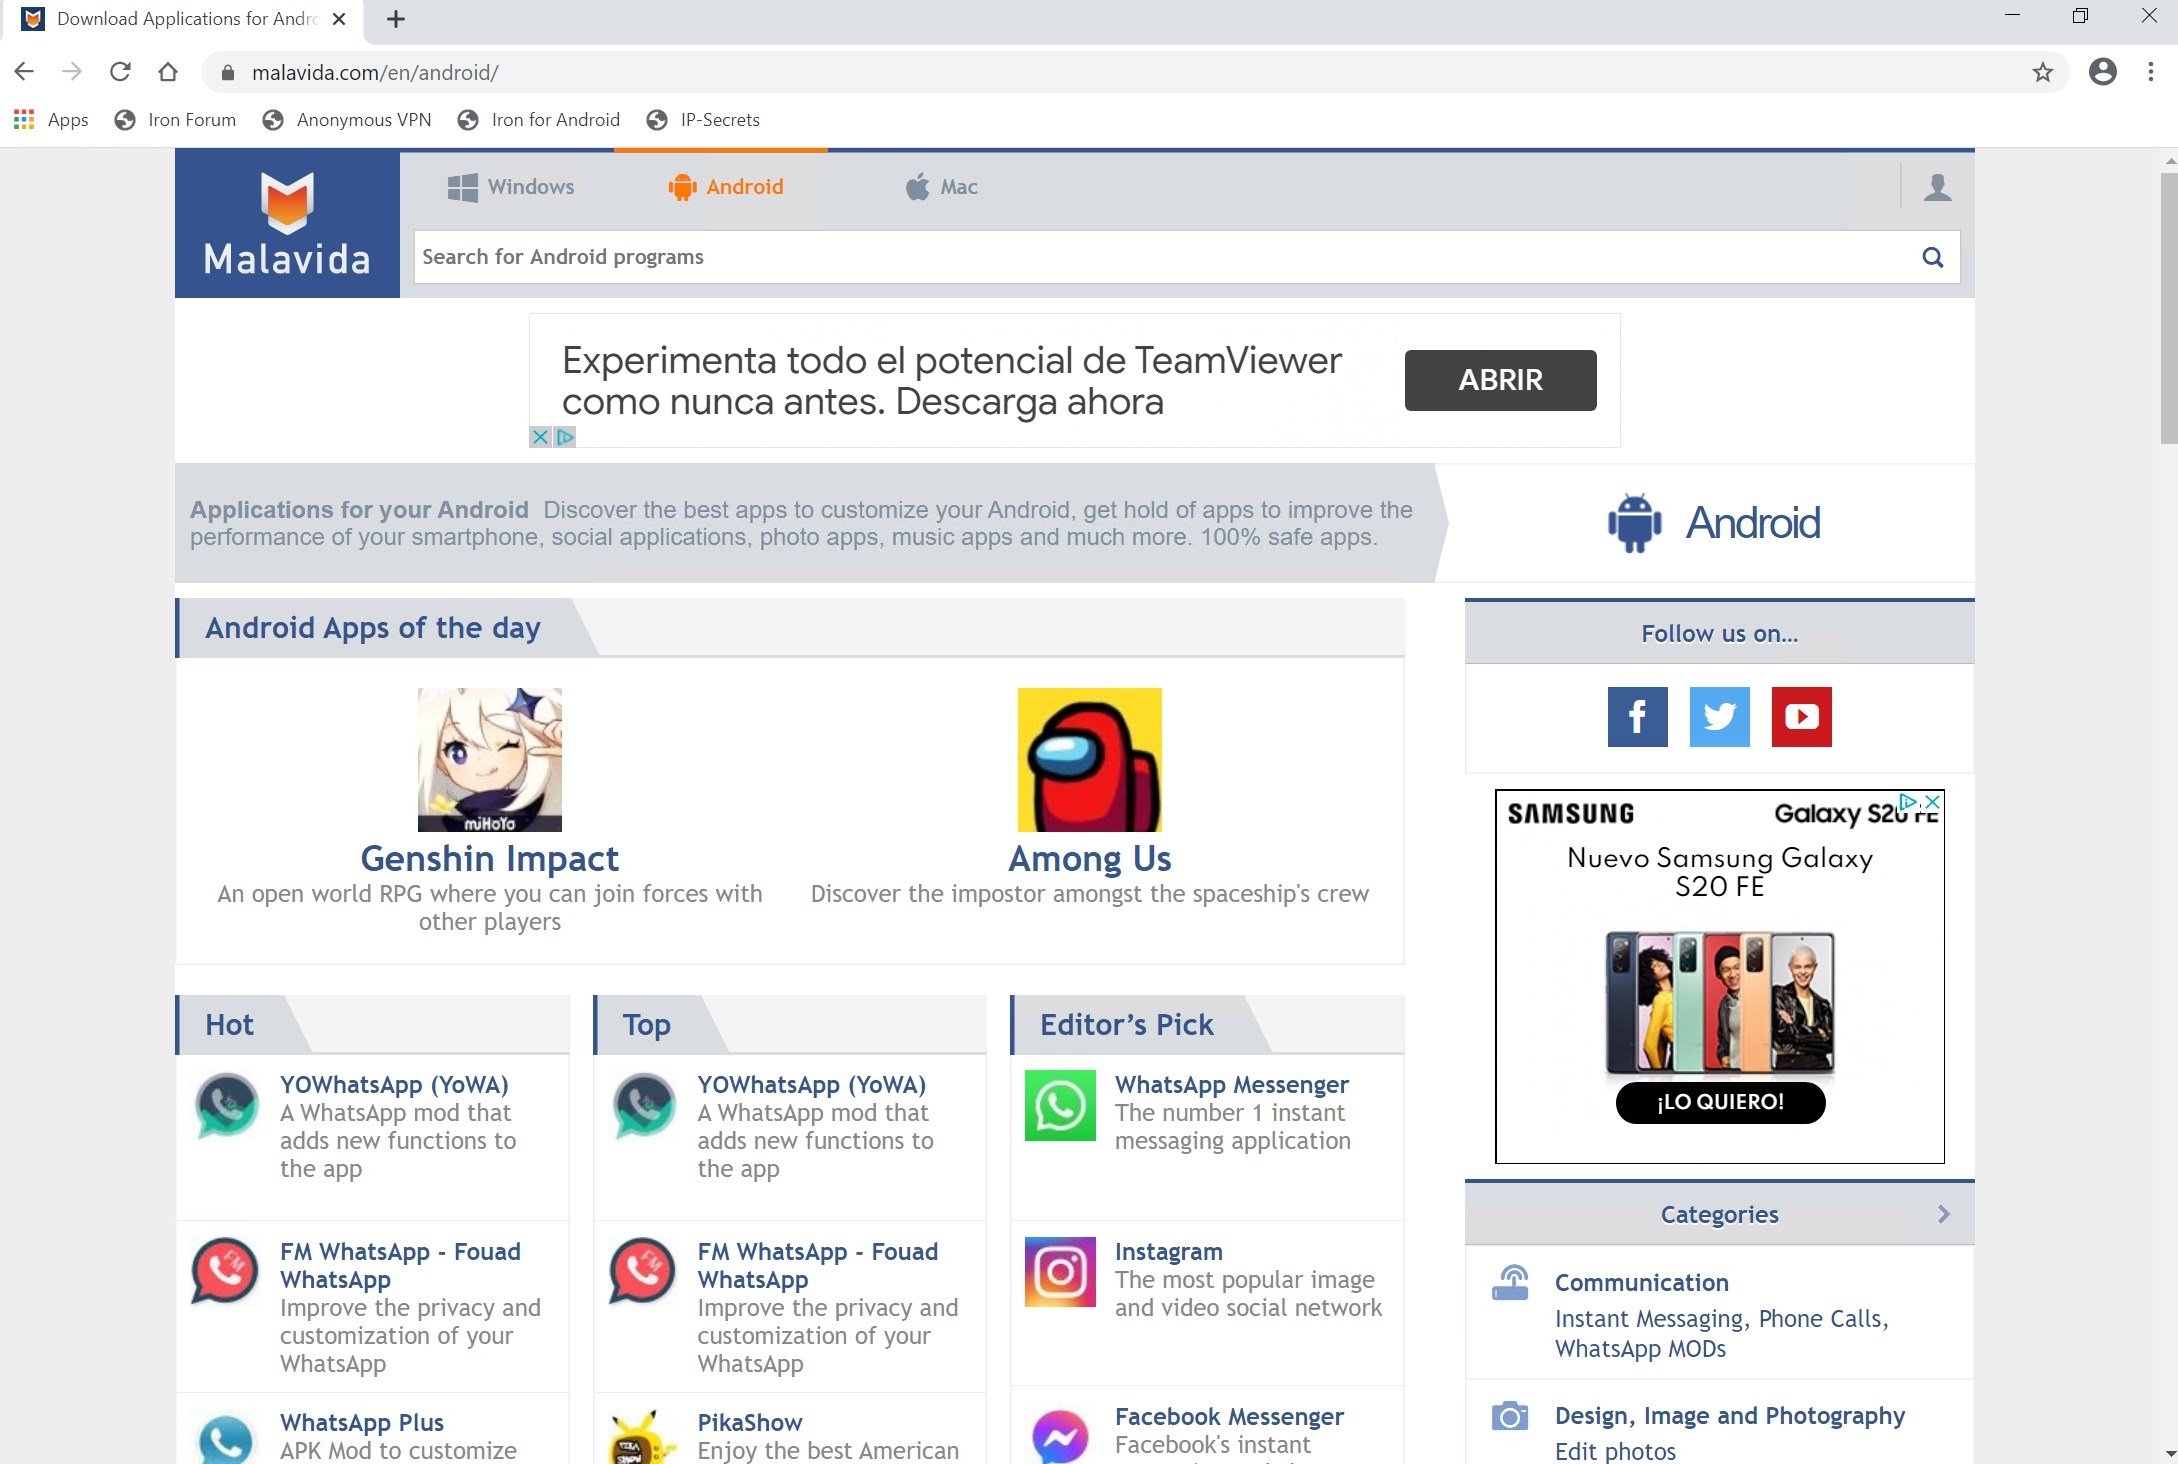
Task: Open WhatsApp Plus icon in Hot list
Action: point(227,1438)
